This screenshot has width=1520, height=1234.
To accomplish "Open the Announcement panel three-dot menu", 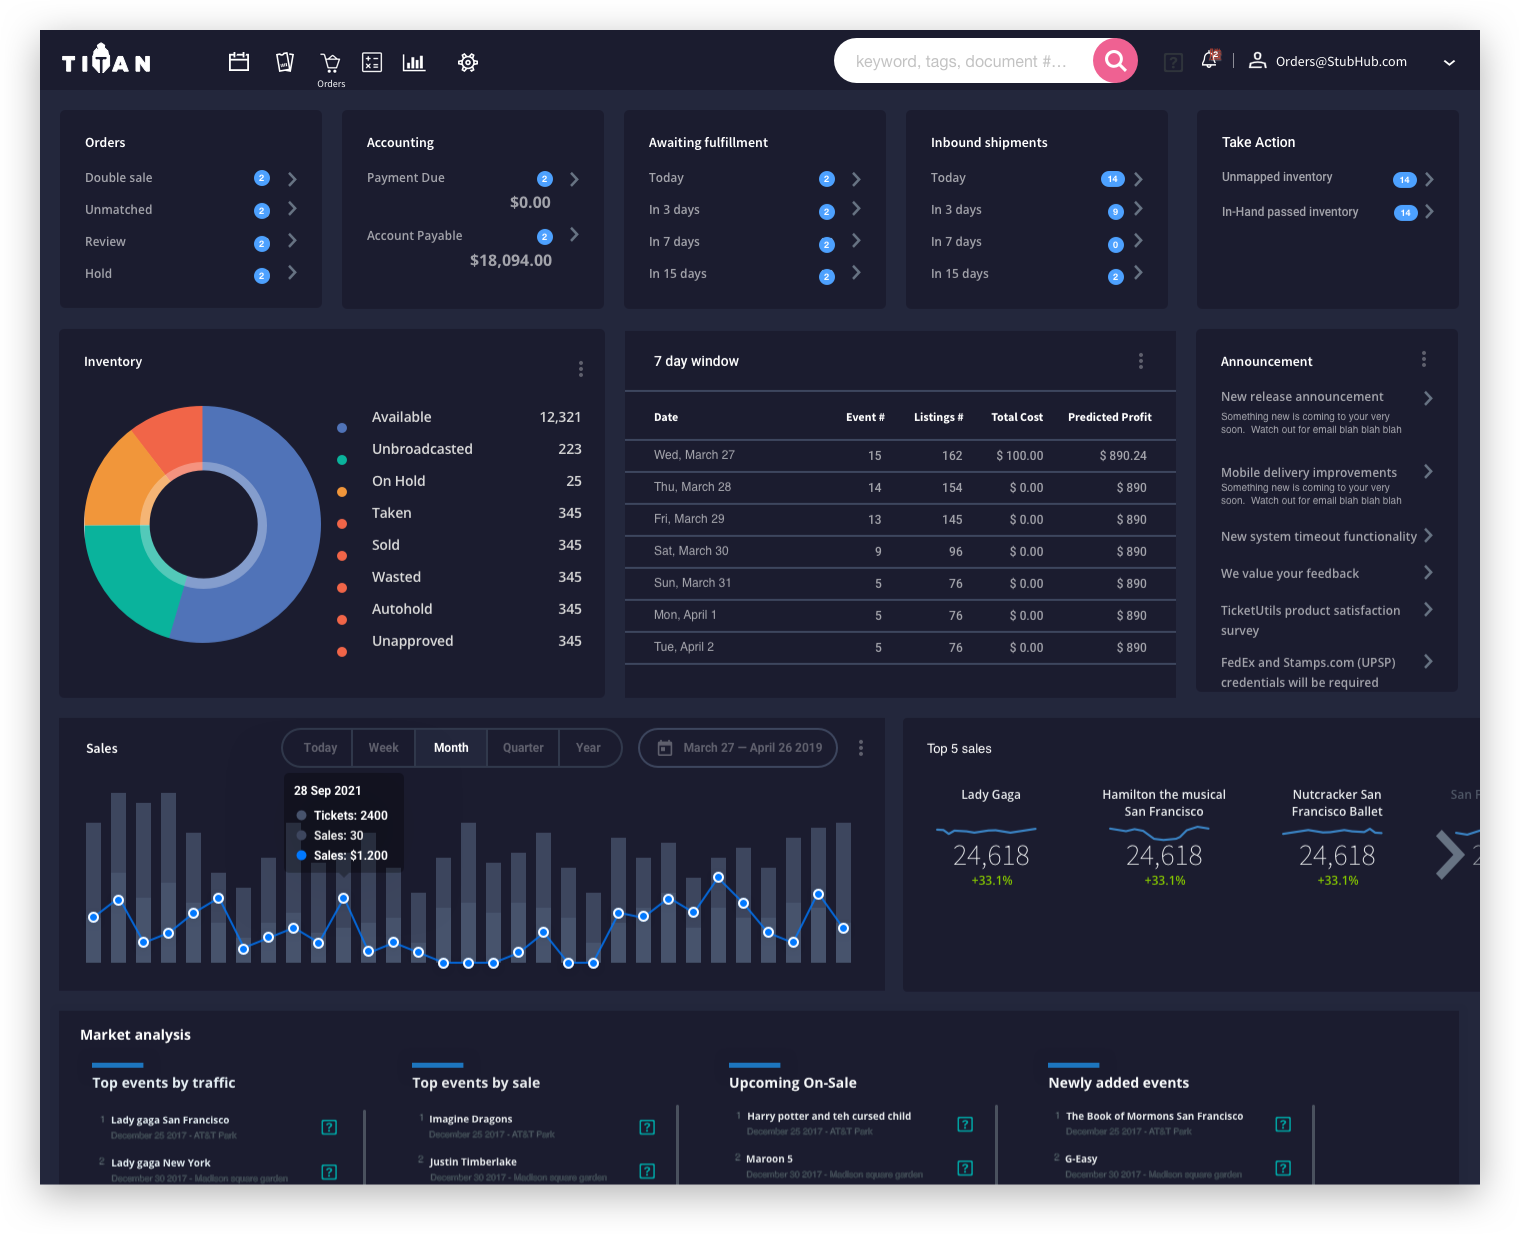I will pos(1424,359).
